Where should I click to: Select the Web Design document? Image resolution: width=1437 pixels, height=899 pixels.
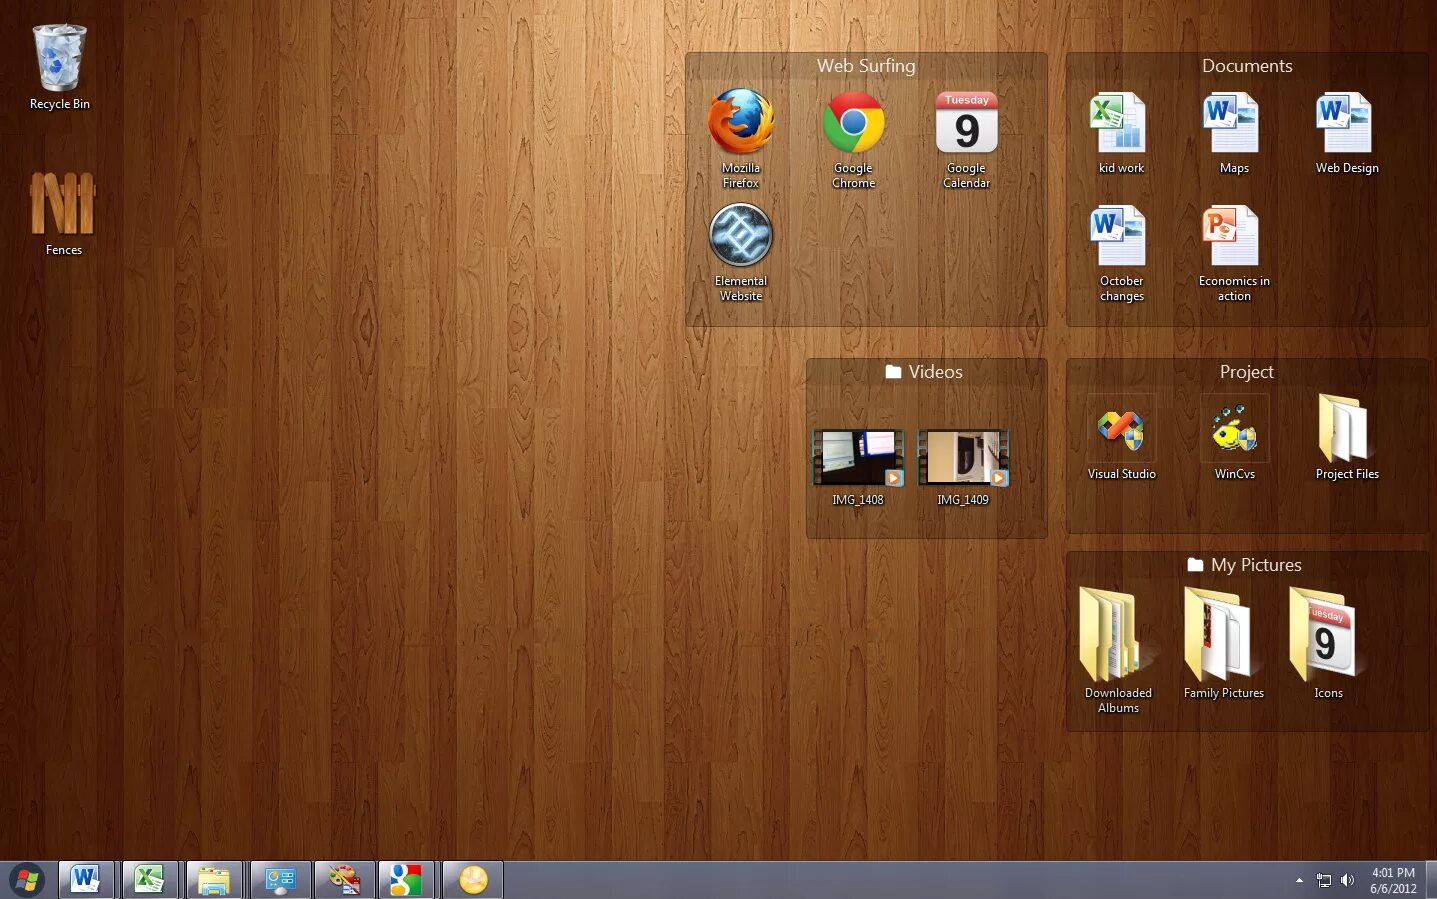pos(1347,132)
